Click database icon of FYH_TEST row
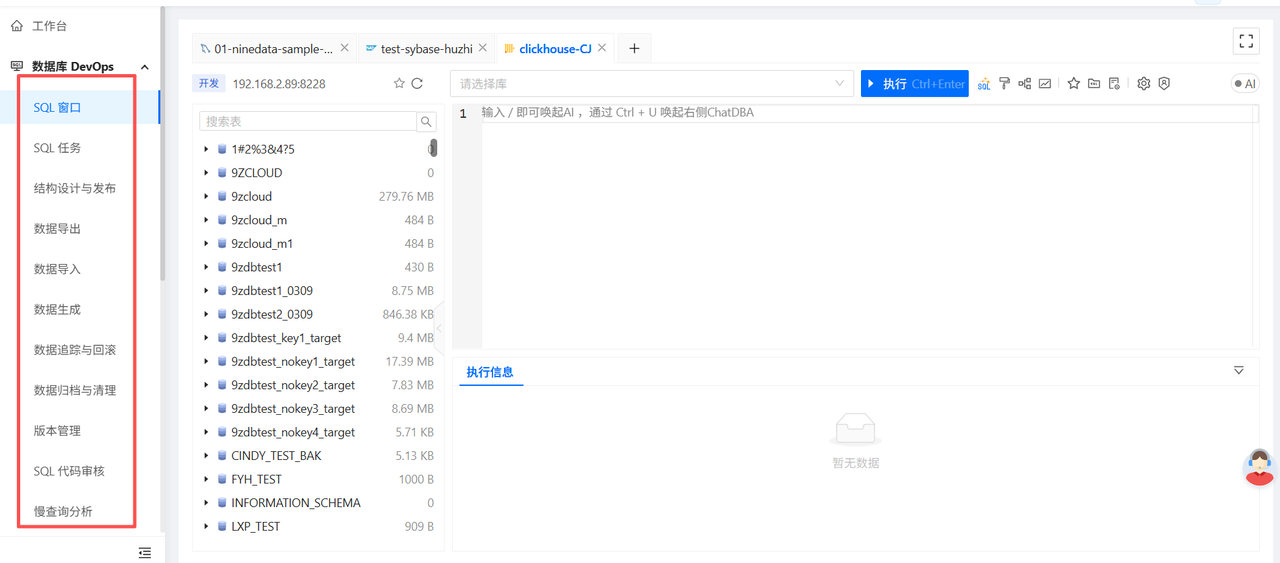 point(222,480)
